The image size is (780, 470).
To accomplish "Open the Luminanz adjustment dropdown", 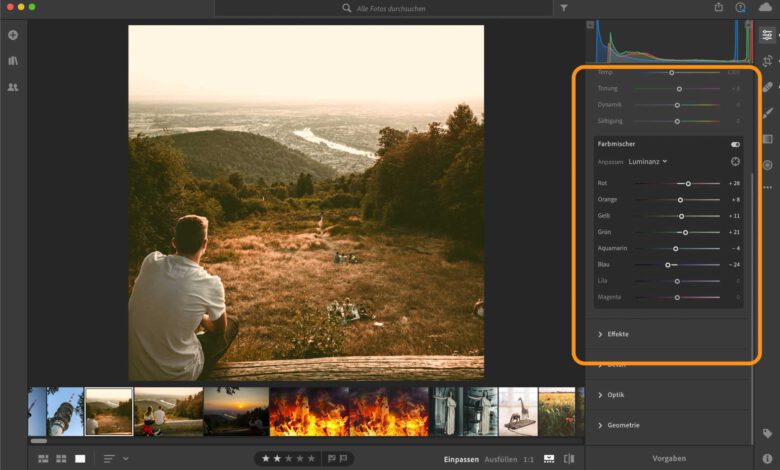I will coord(648,161).
